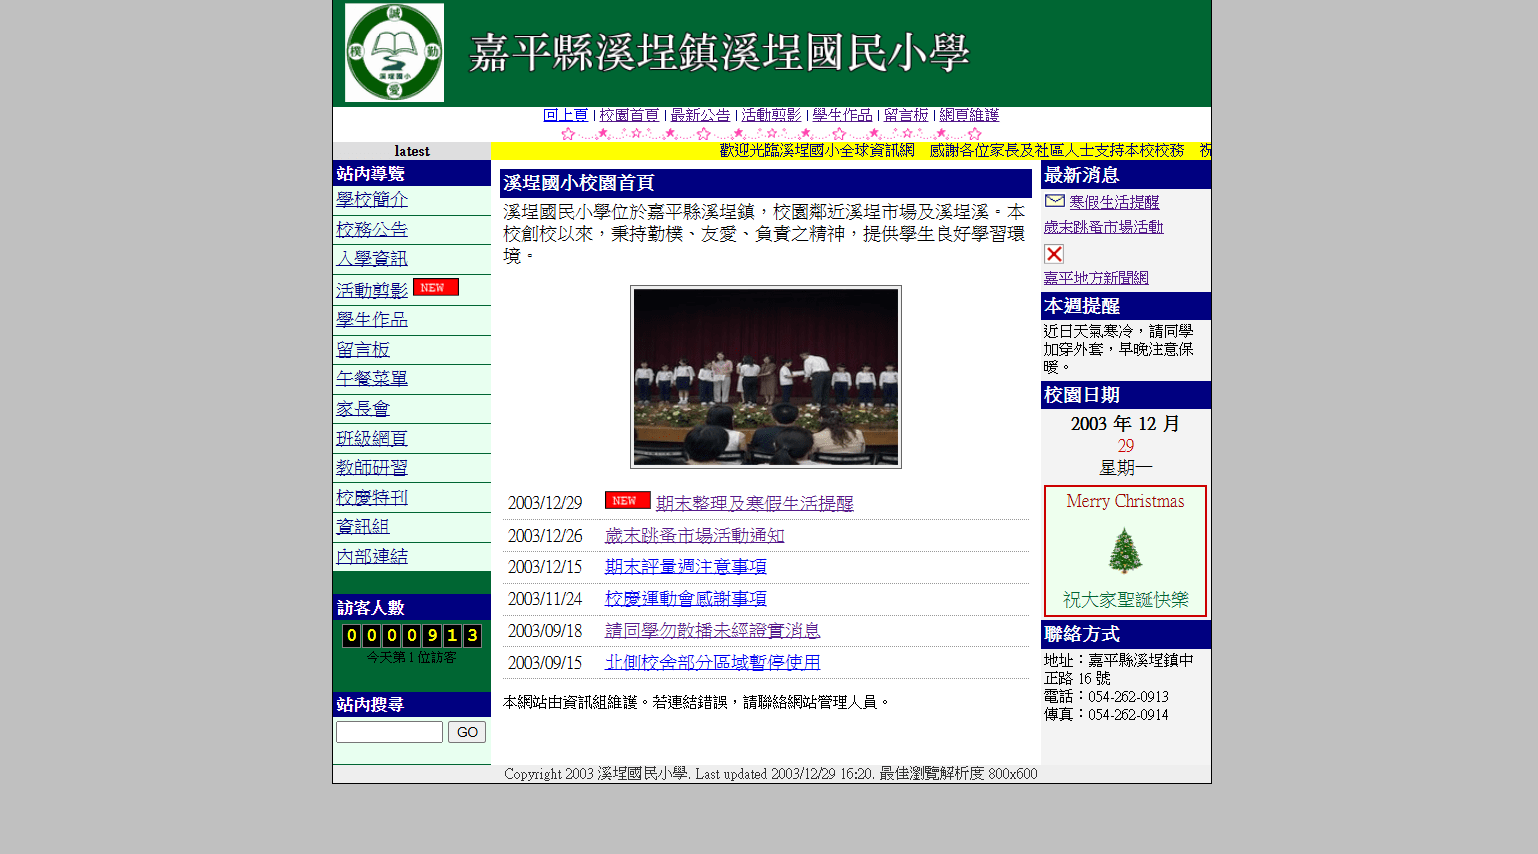Open 學校簡介 in sidebar
Image resolution: width=1538 pixels, height=854 pixels.
click(x=372, y=200)
